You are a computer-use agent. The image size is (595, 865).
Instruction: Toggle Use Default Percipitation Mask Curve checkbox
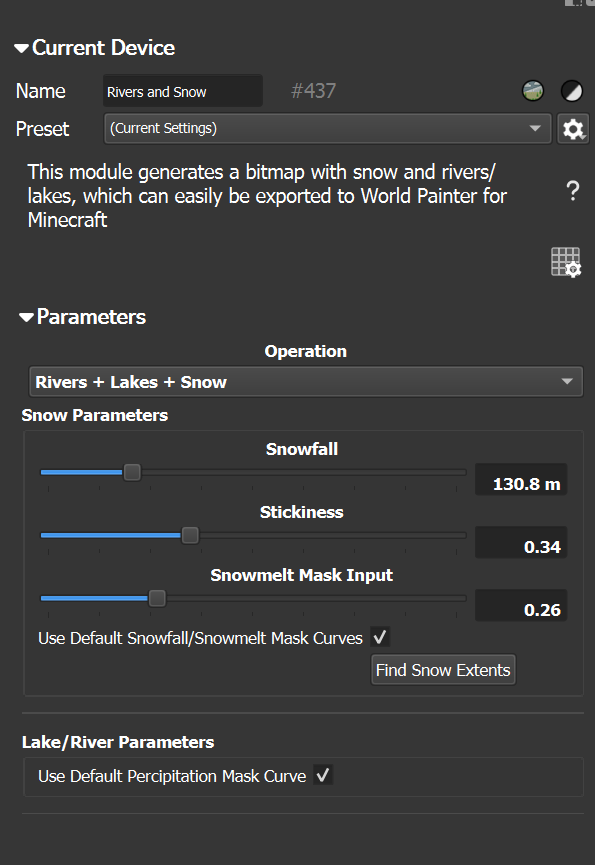point(323,775)
